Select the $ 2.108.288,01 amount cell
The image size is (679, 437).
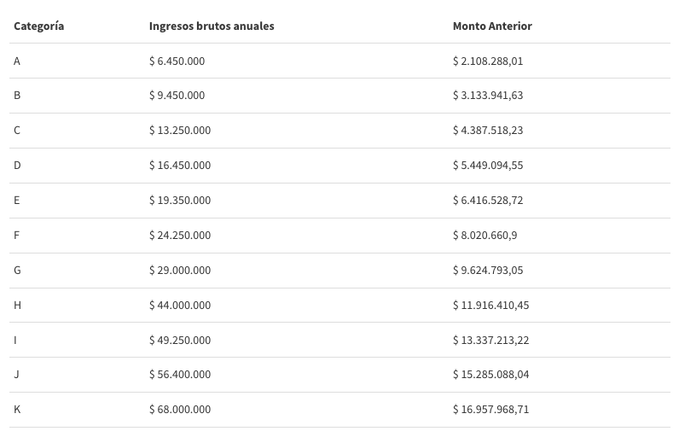[488, 61]
